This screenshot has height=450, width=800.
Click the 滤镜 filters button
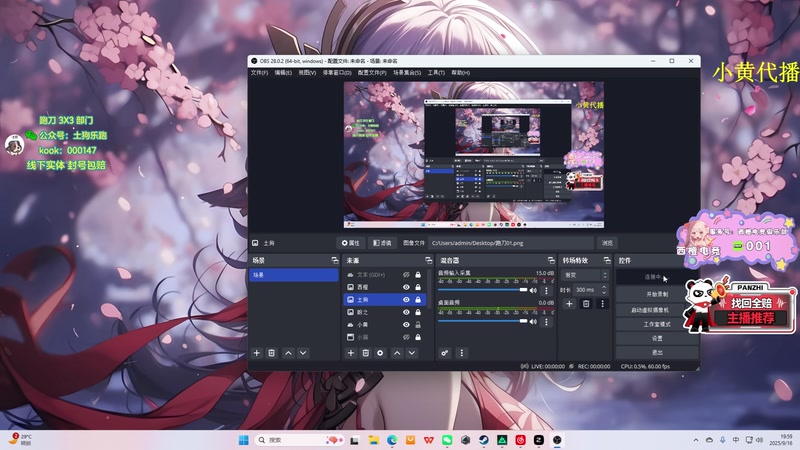pyautogui.click(x=382, y=243)
